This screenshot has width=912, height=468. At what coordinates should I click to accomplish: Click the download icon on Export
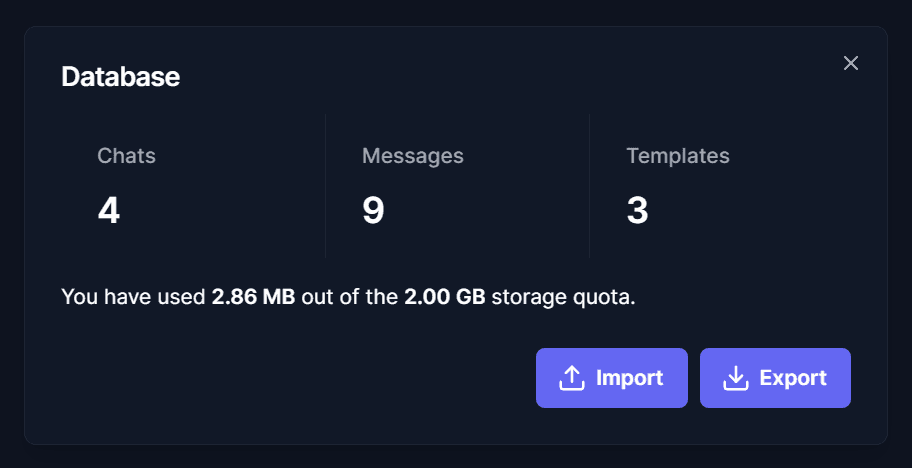735,378
